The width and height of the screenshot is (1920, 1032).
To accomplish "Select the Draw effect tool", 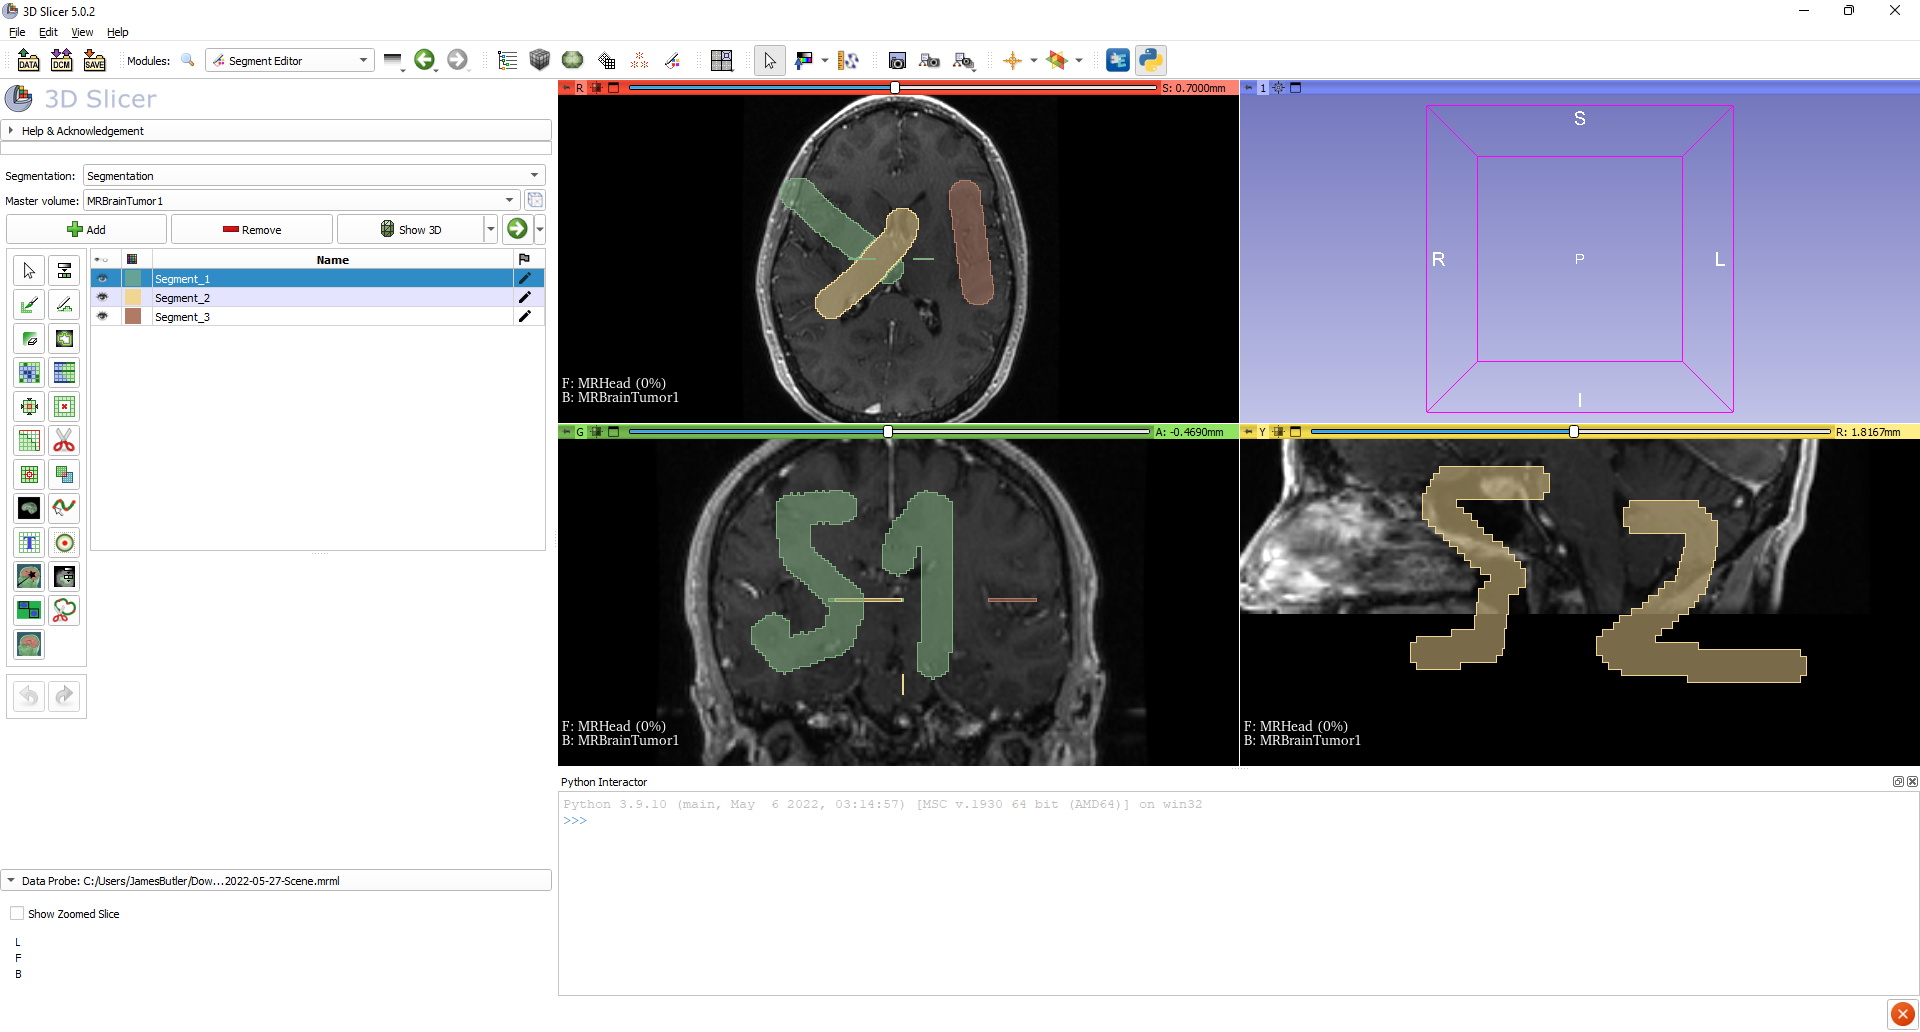I will [x=64, y=305].
